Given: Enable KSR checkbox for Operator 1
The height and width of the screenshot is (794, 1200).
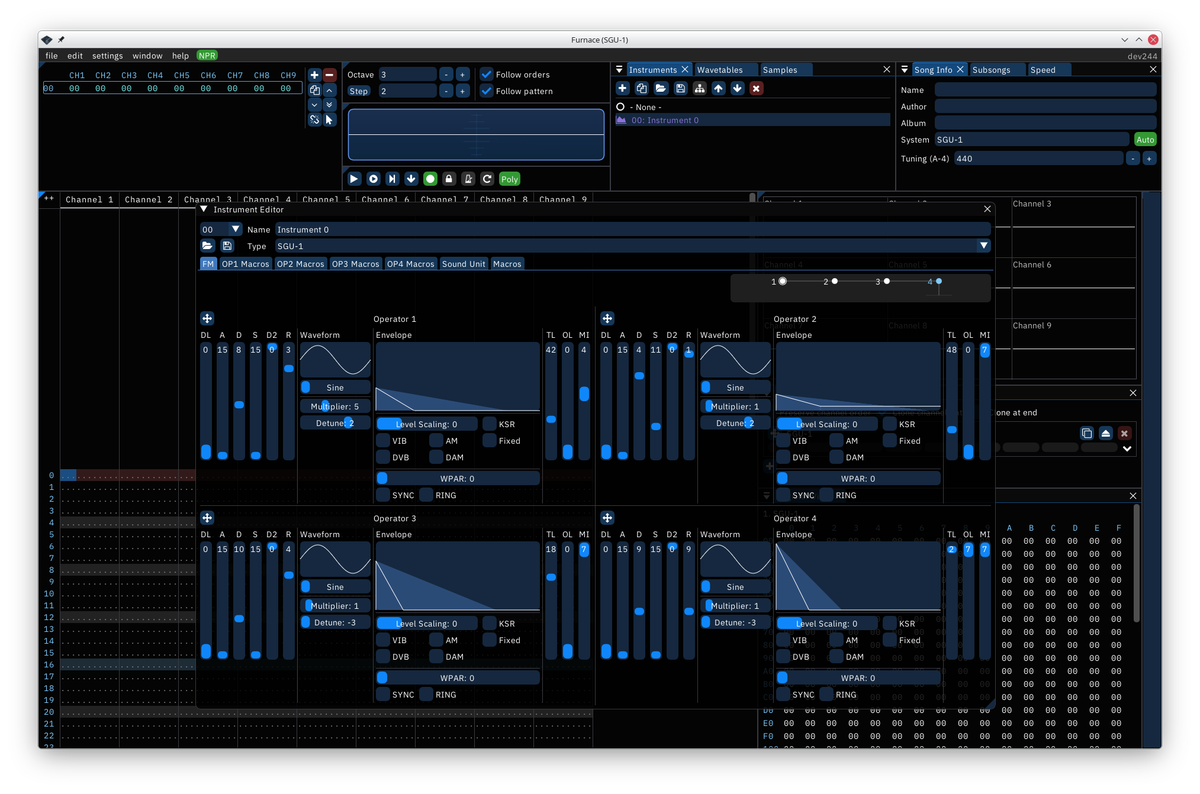Looking at the screenshot, I should pos(489,424).
